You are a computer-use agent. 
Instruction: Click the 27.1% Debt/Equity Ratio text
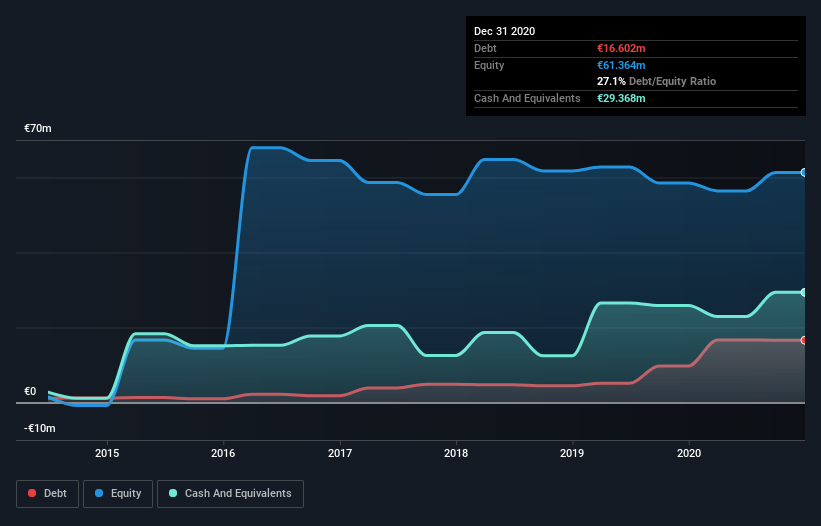655,81
